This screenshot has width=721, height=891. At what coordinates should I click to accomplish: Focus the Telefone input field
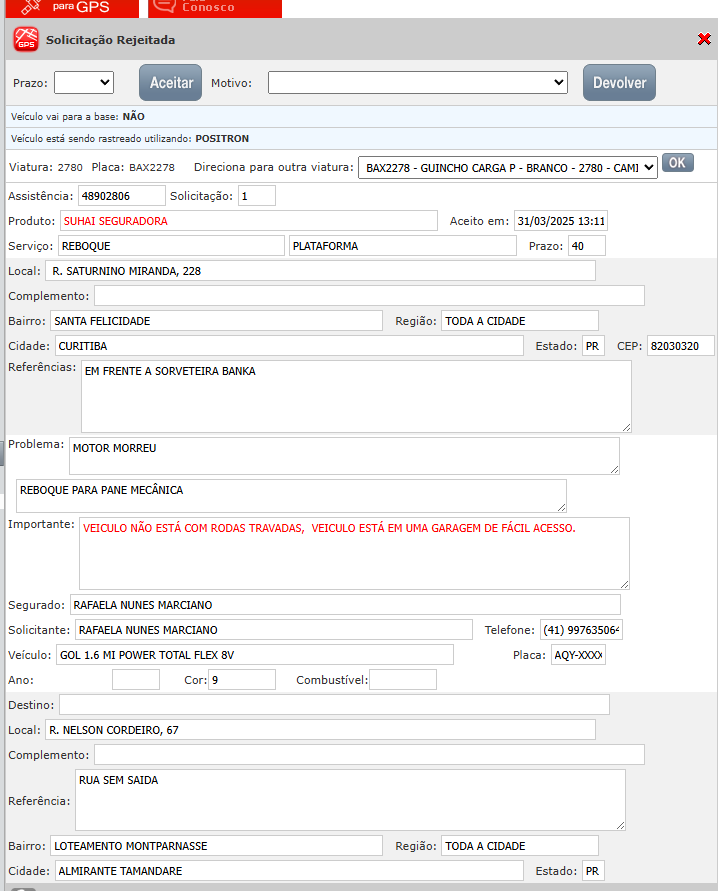click(x=581, y=630)
